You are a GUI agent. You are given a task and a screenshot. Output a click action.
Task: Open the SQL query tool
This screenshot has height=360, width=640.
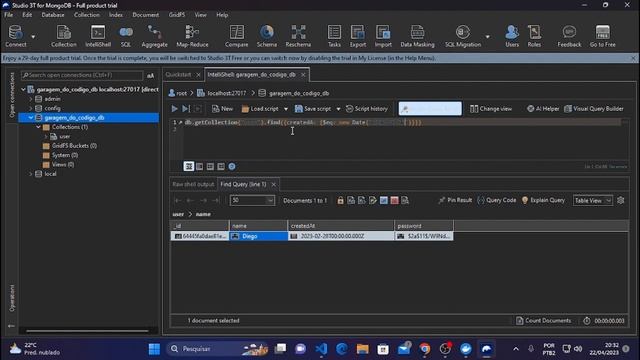126,36
